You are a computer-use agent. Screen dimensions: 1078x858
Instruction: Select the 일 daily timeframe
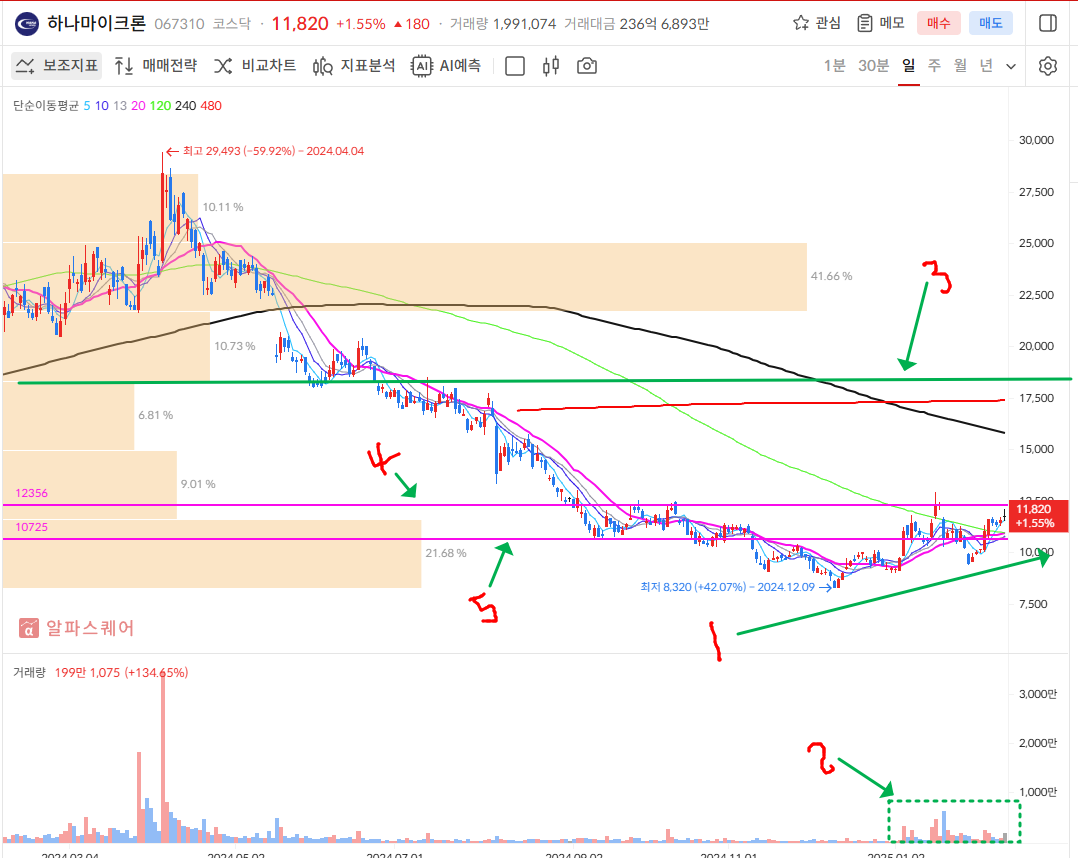pyautogui.click(x=908, y=66)
